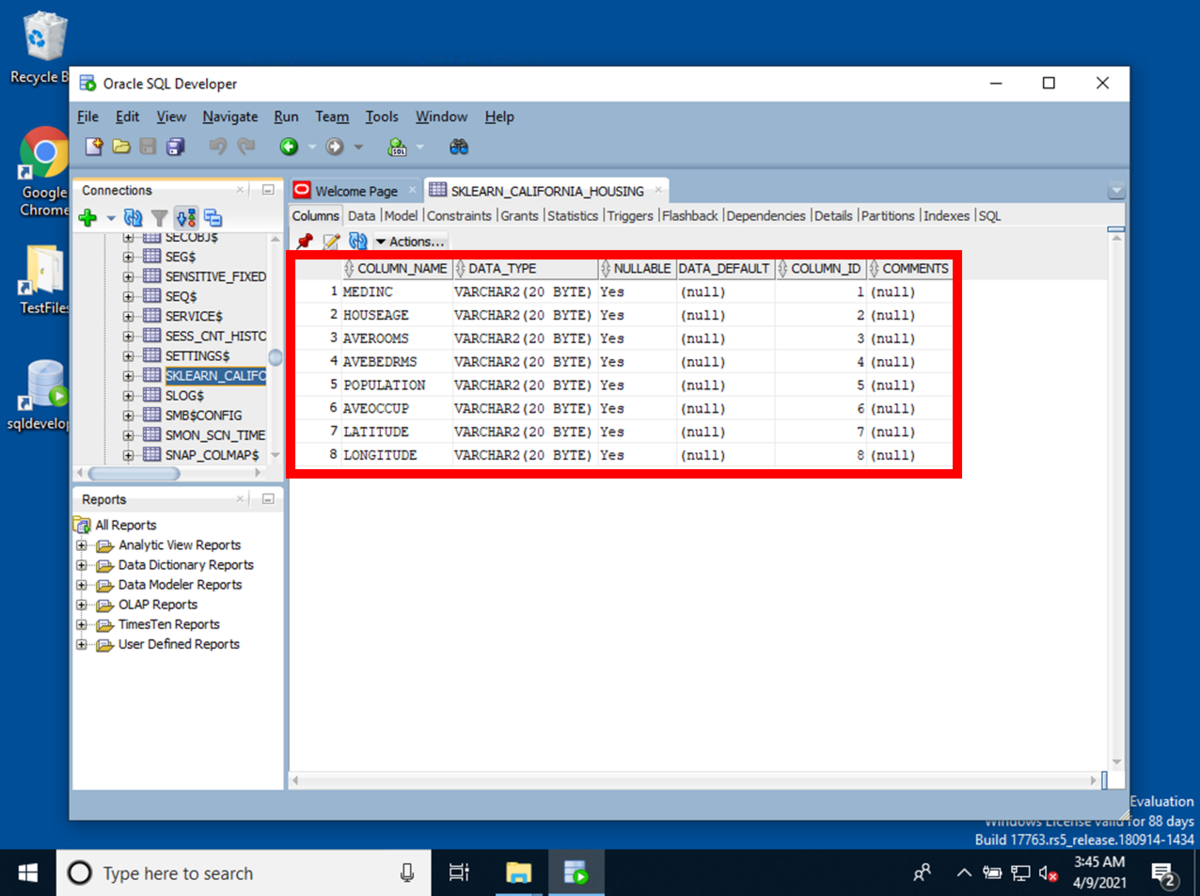Click the red pin Freeze View icon
This screenshot has height=896, width=1200.
(305, 241)
